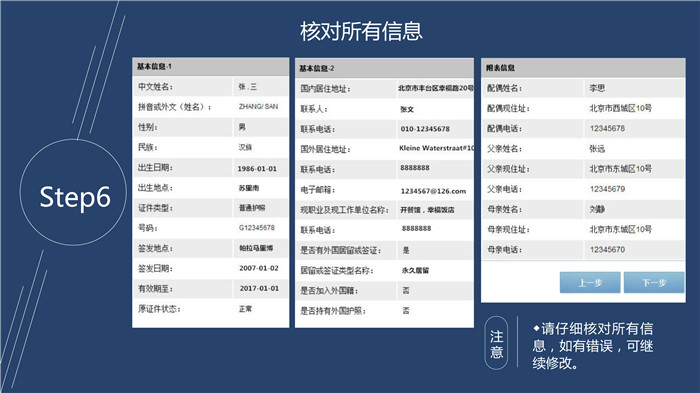Click the 有效期至 value 2017-01-01
Screen dimensions: 700x393
[x=259, y=288]
